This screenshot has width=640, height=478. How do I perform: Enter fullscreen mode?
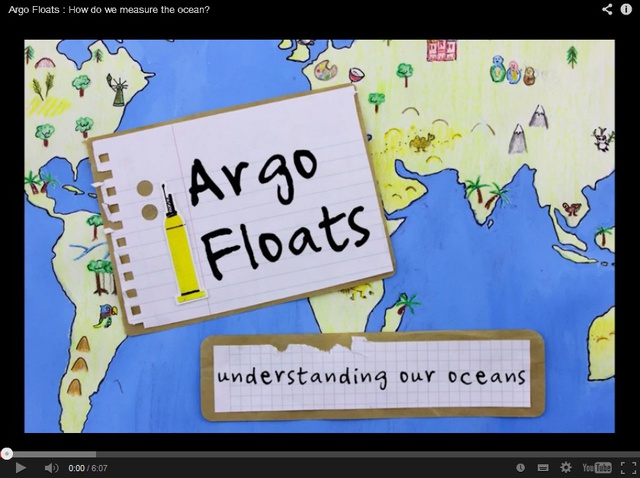(x=627, y=467)
